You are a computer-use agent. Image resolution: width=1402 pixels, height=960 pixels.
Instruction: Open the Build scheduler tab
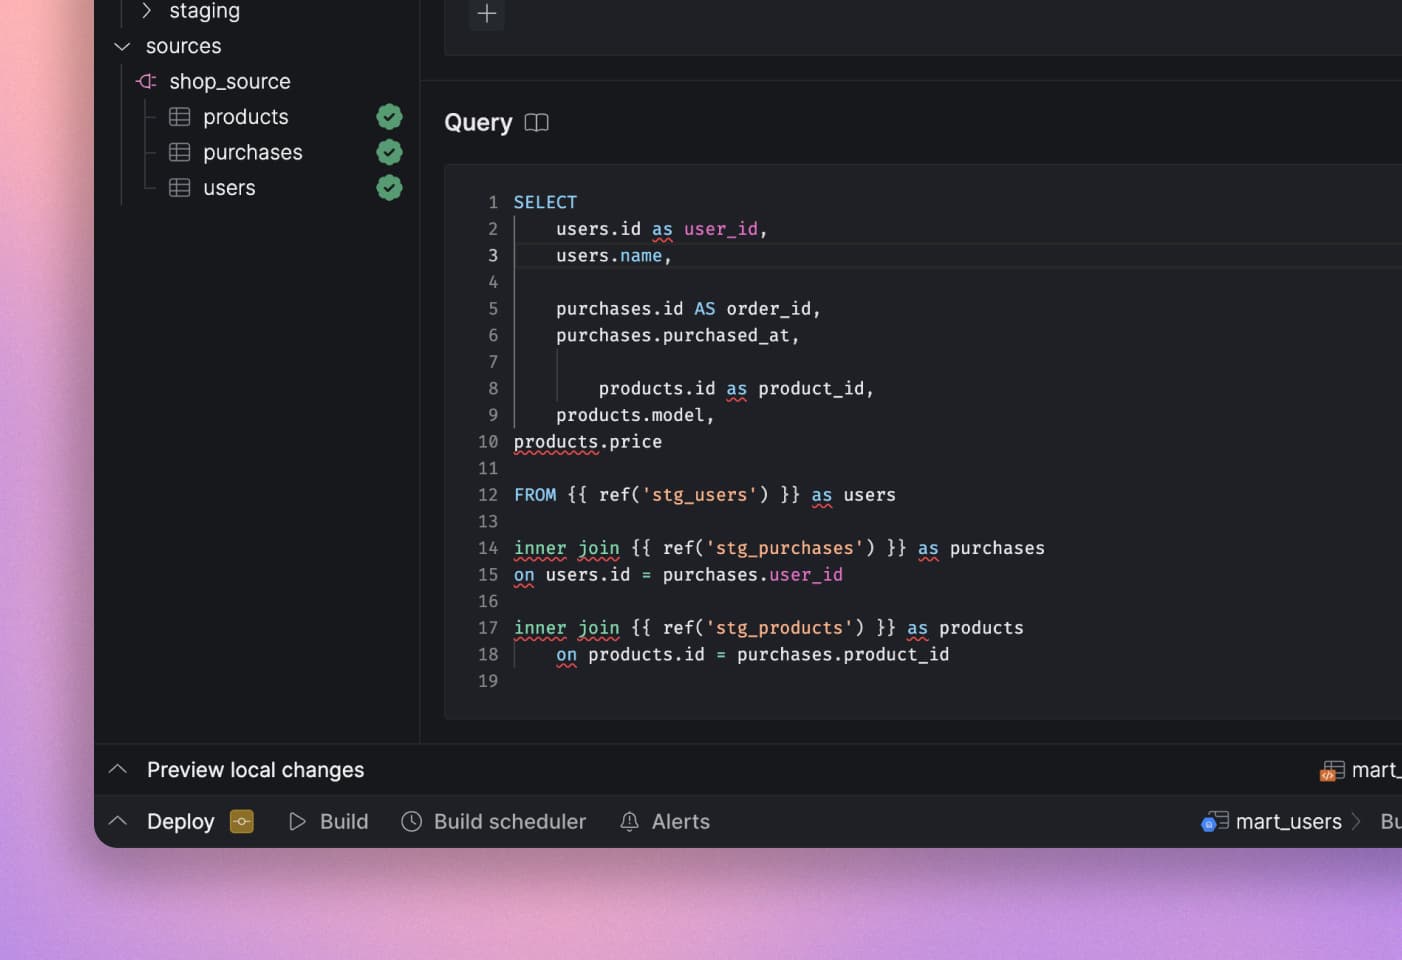510,822
